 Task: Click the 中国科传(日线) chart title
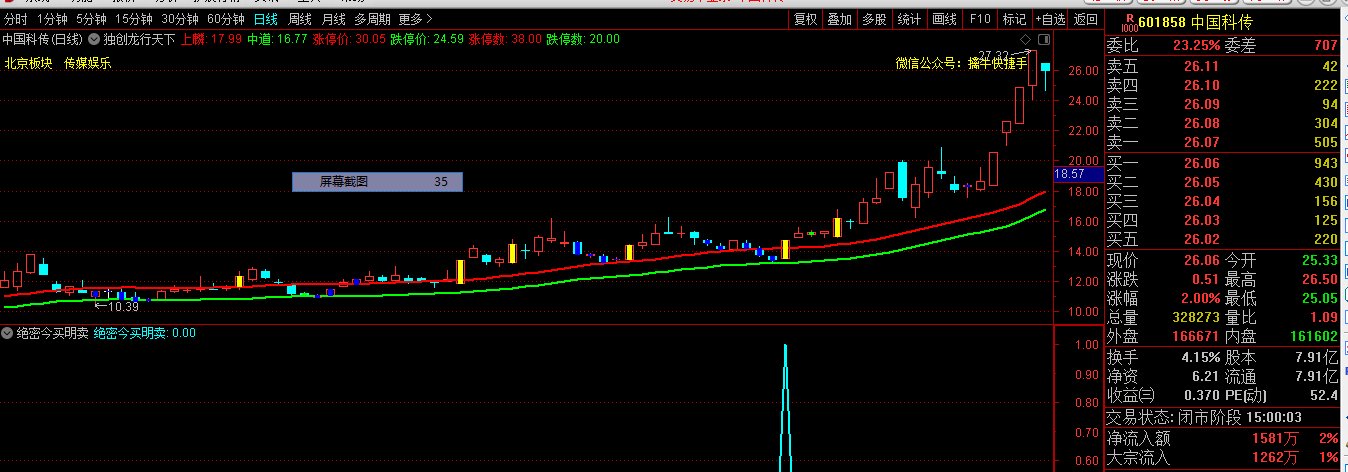[42, 39]
